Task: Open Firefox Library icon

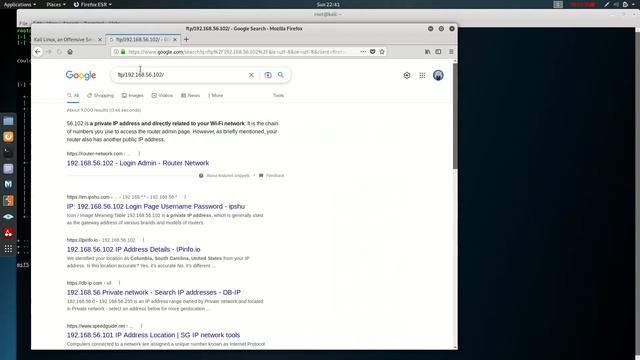Action: tap(427, 52)
